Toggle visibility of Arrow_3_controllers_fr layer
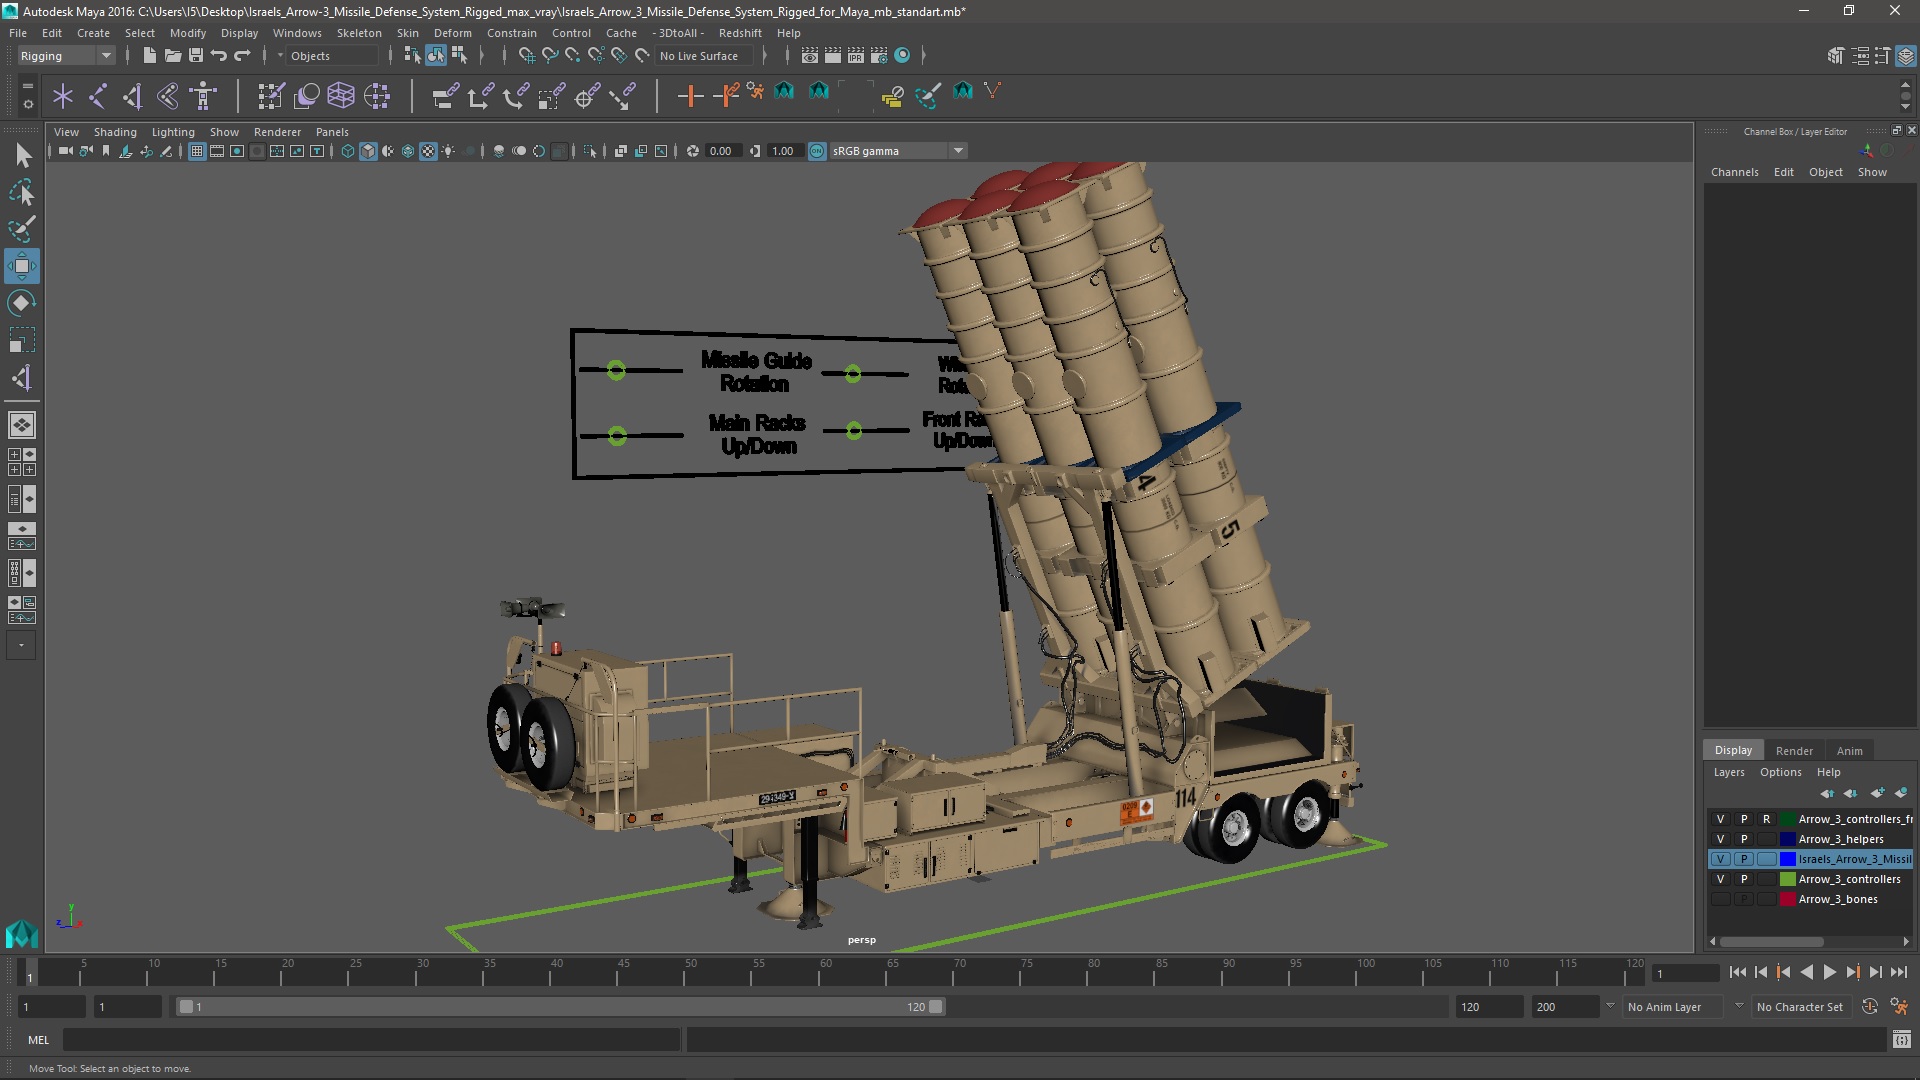This screenshot has width=1920, height=1080. tap(1720, 819)
